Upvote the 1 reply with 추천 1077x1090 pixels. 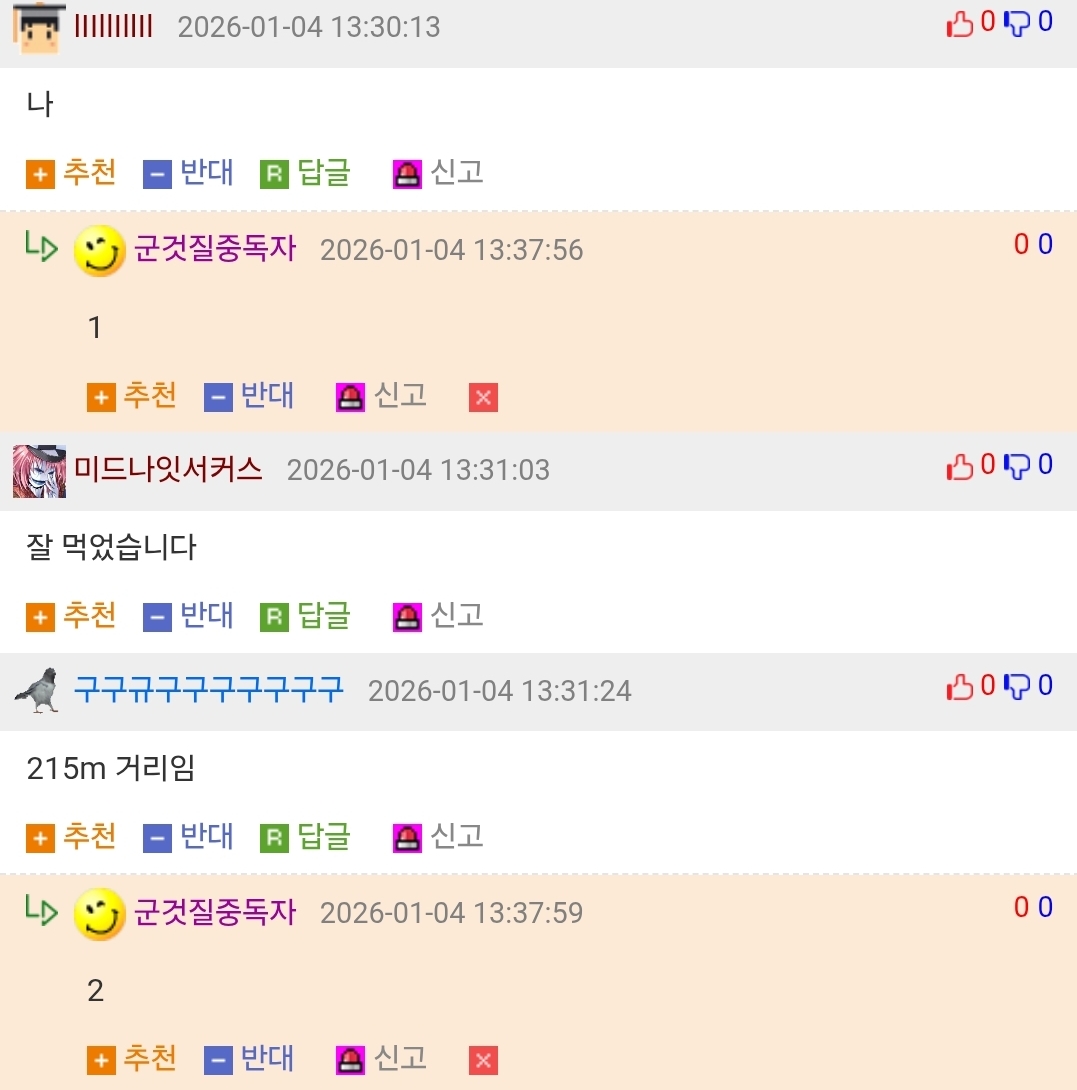coord(131,396)
